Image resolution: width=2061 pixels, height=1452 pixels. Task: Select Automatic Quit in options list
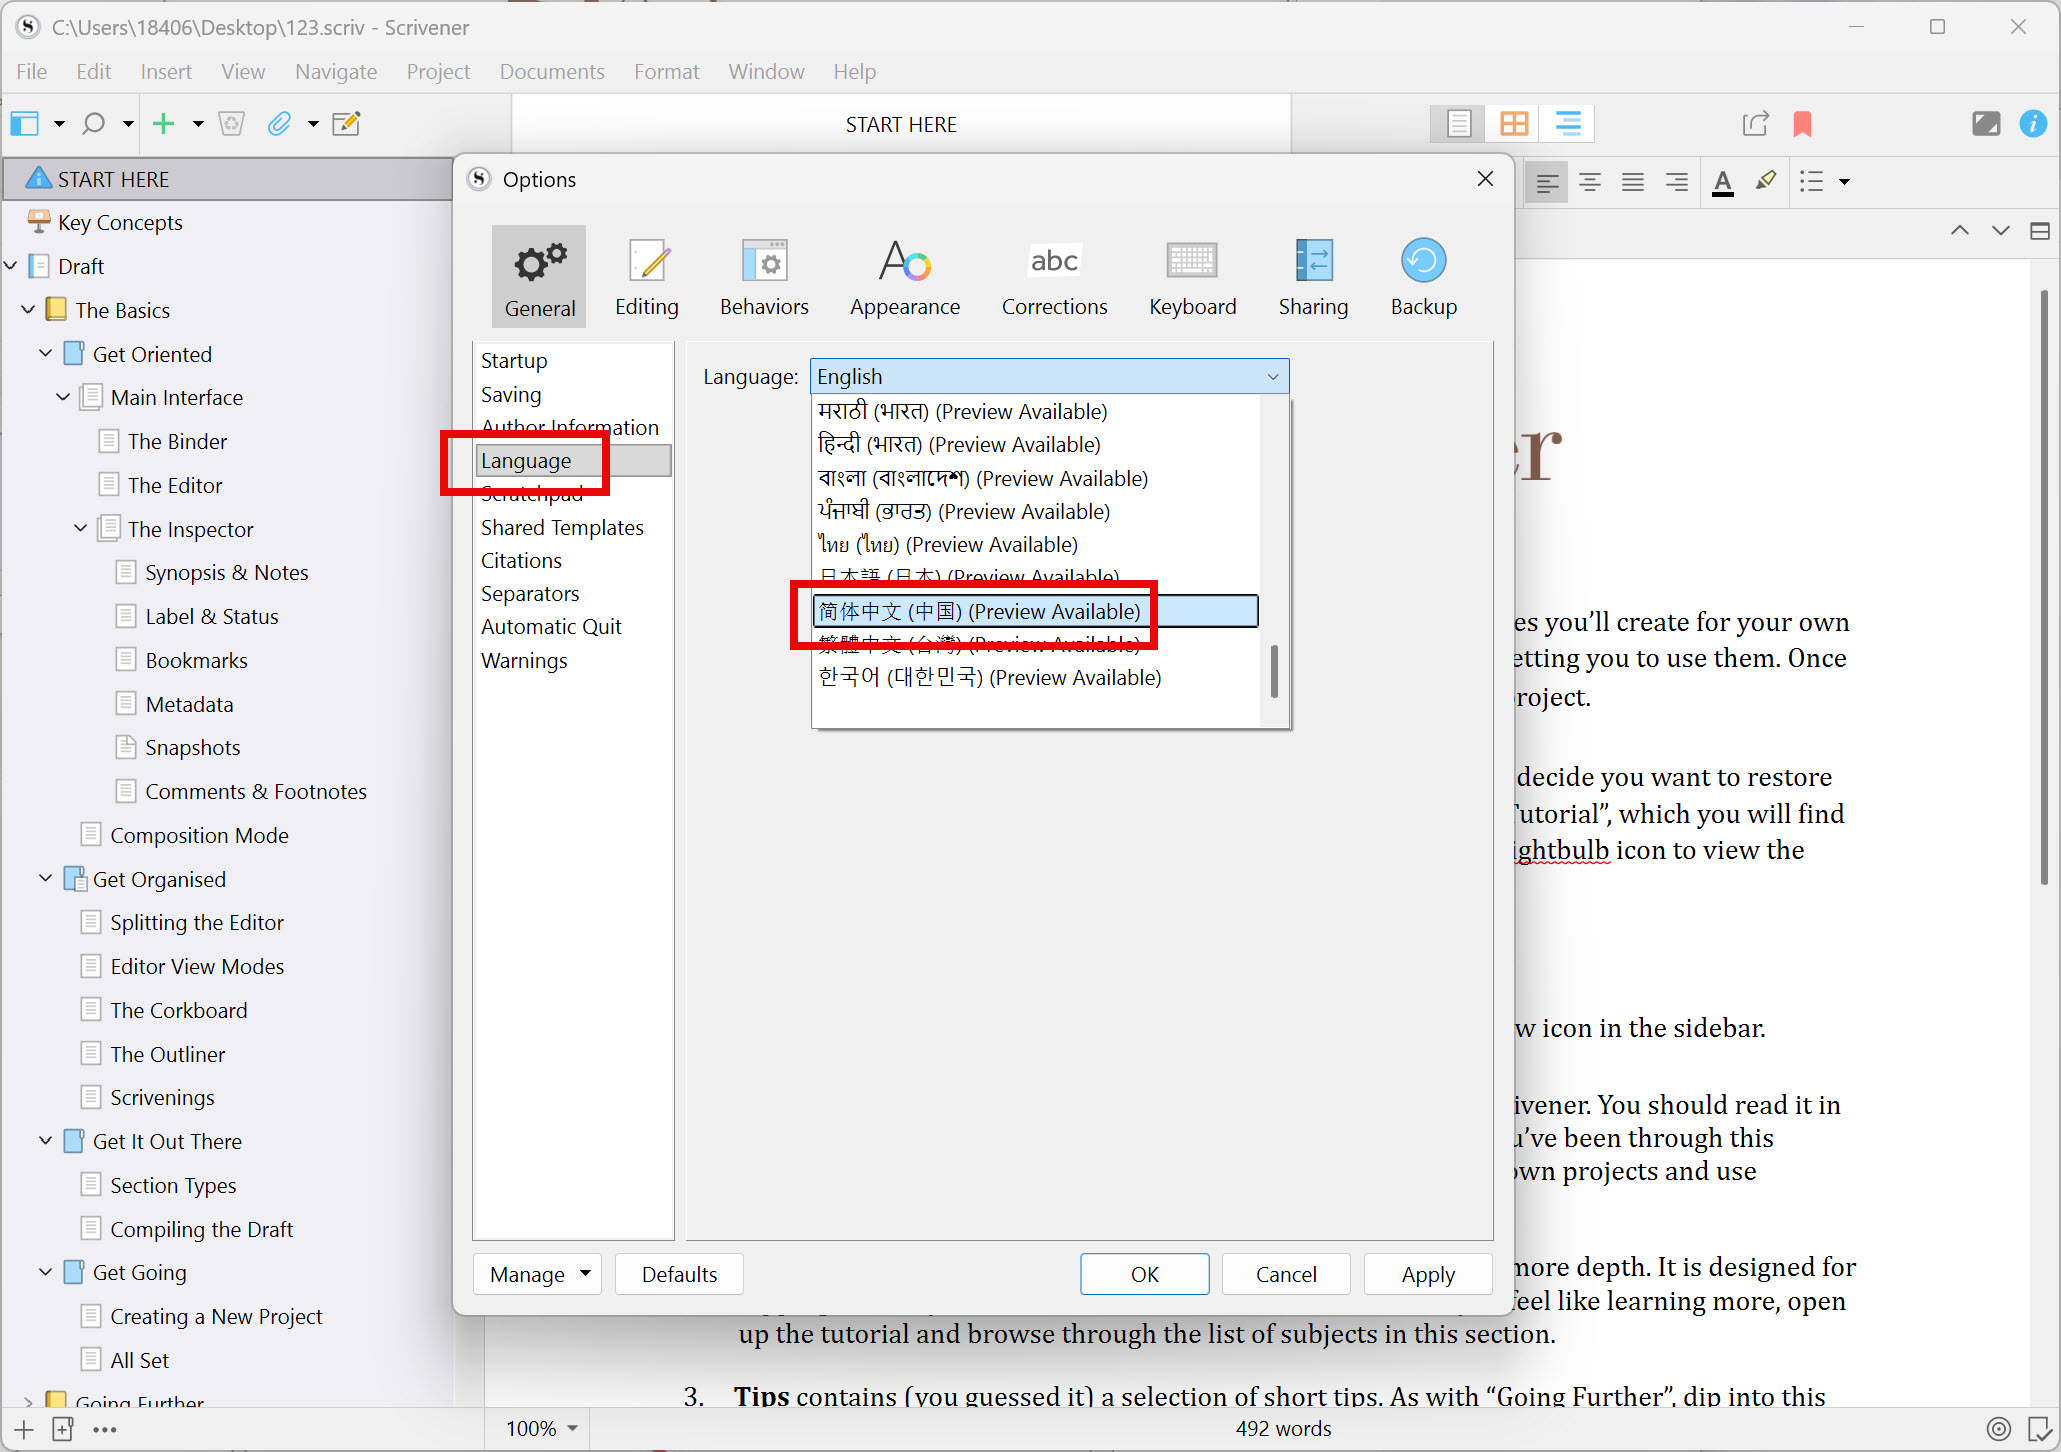click(x=551, y=627)
